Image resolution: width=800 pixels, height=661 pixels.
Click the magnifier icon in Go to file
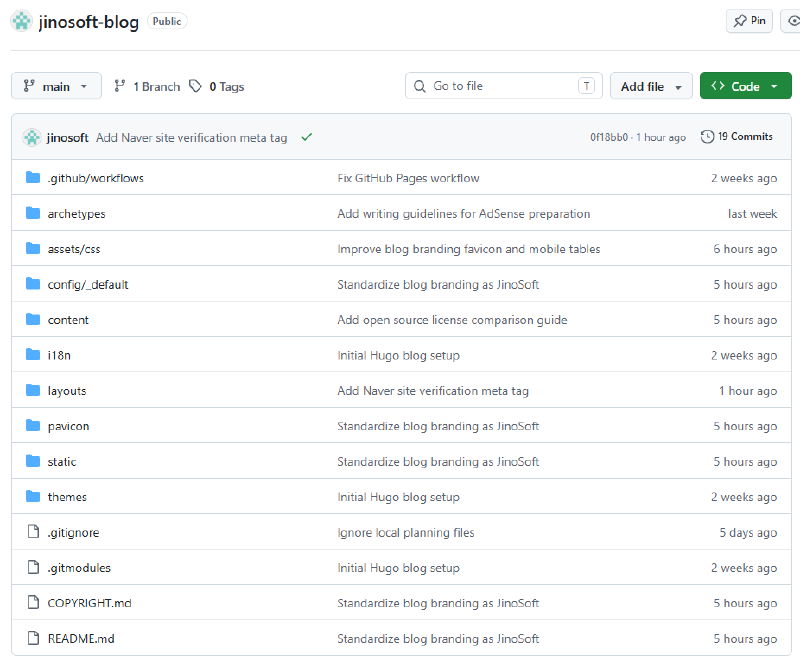pos(419,86)
